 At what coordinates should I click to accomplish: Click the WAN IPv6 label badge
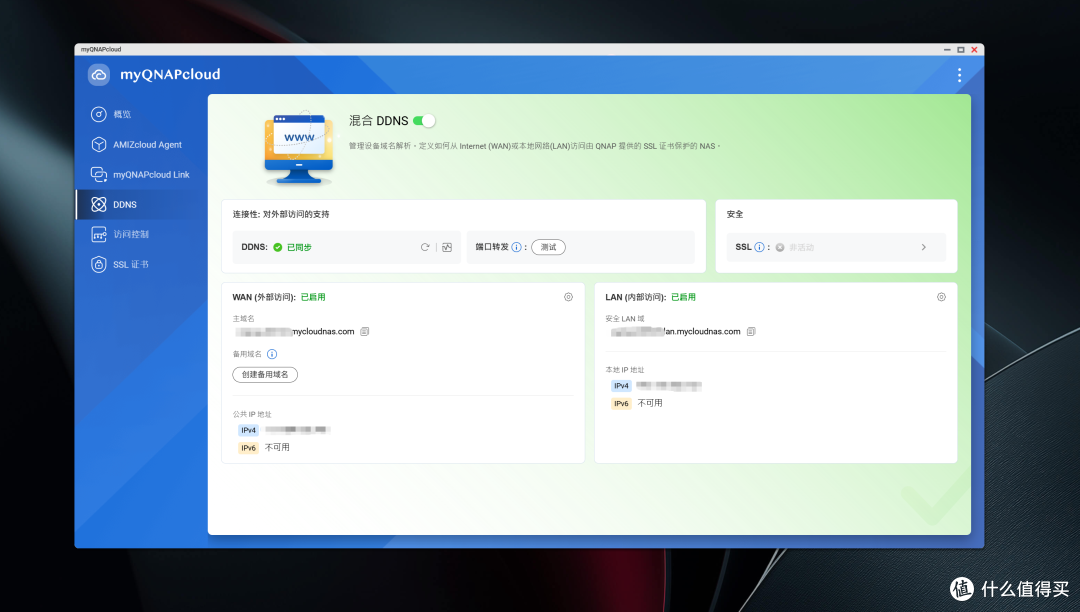pos(249,447)
